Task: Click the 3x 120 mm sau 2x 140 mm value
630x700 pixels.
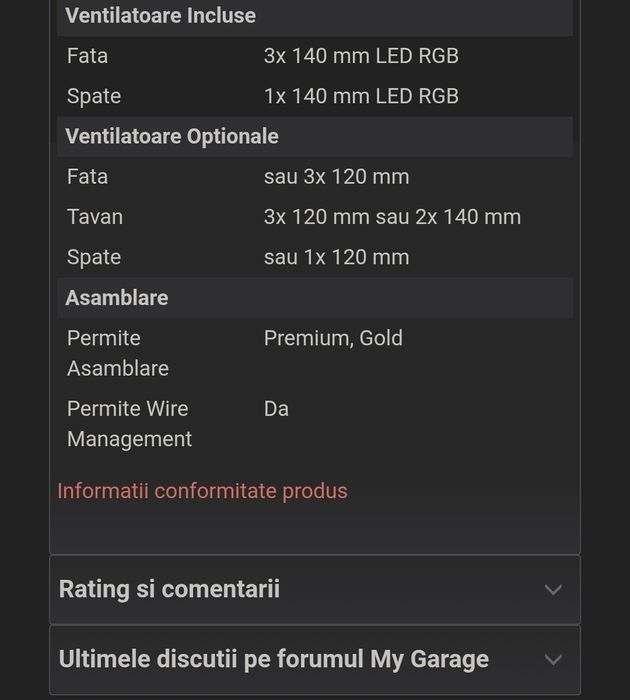Action: click(x=392, y=217)
